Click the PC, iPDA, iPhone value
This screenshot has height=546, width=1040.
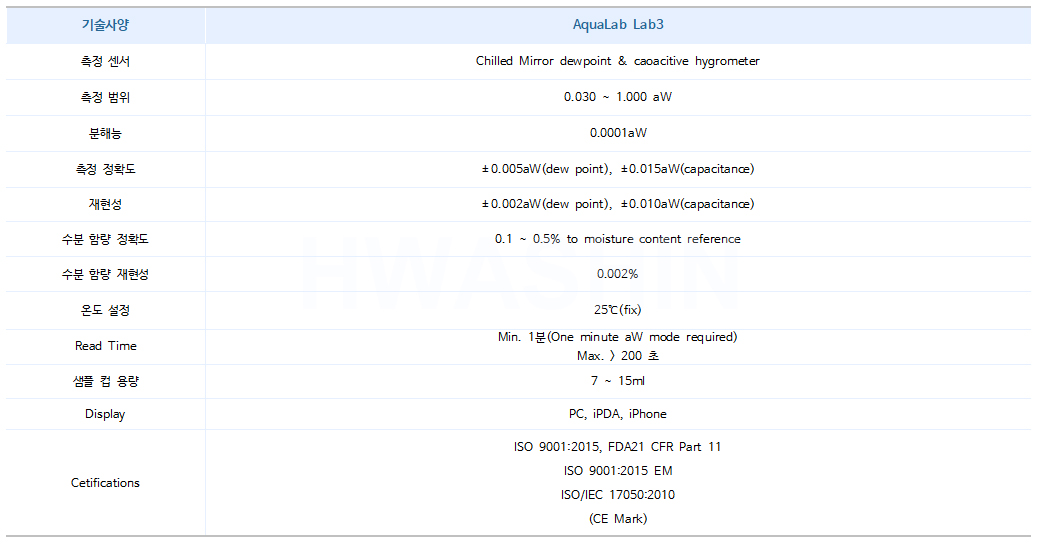[x=618, y=414]
